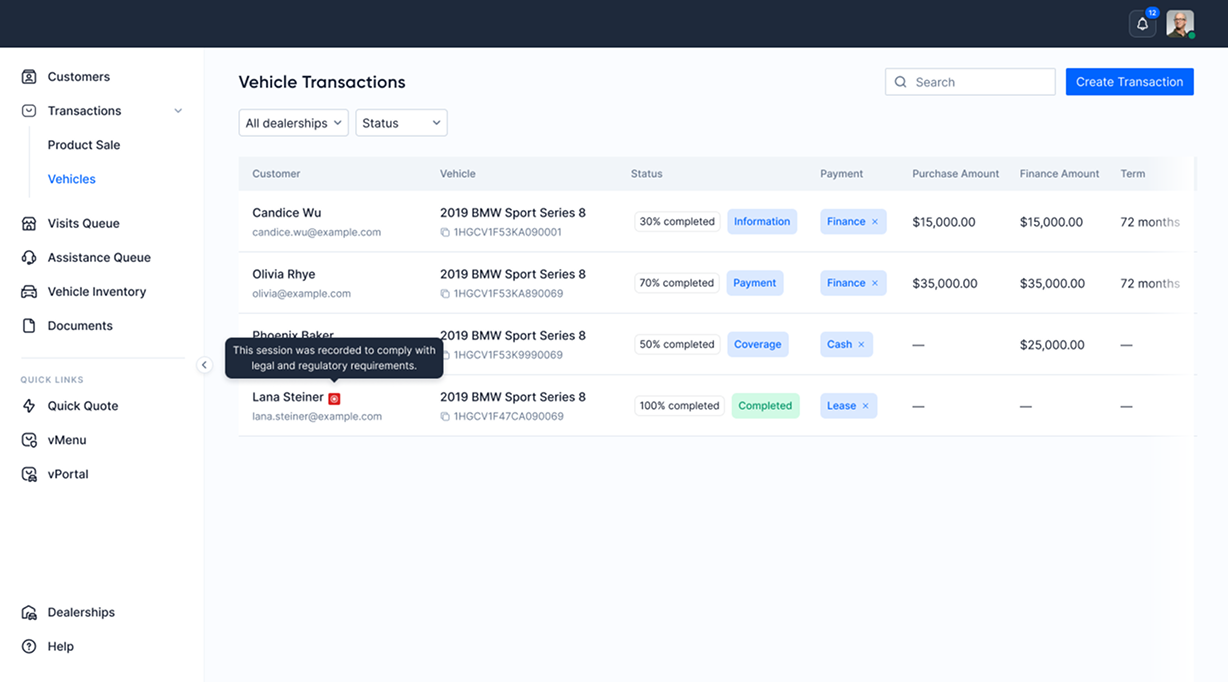
Task: Copy VIN 1HGCV1F53KA090001 using copy icon
Action: pos(445,232)
